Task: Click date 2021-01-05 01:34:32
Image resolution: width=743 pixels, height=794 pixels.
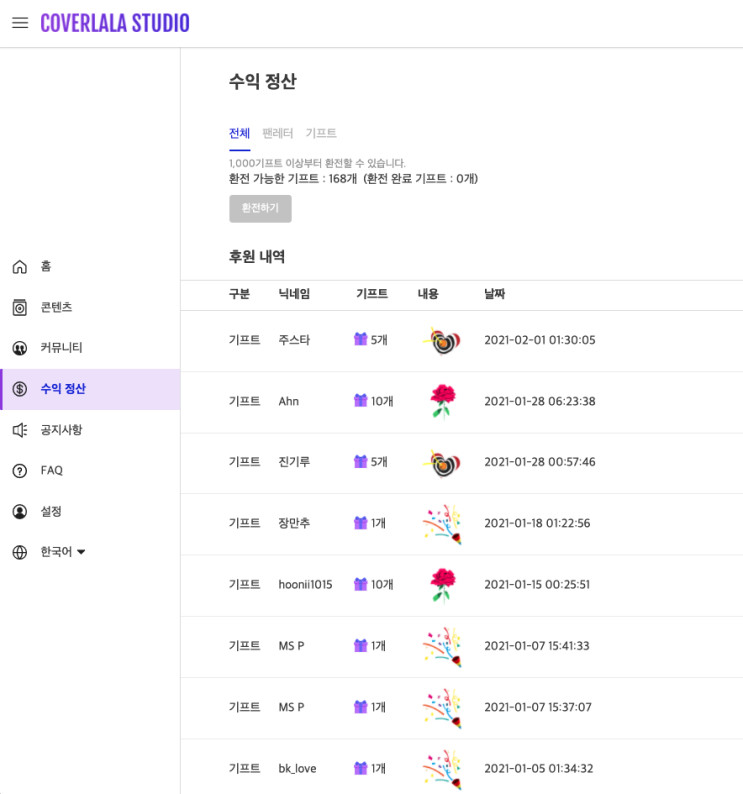Action: [x=539, y=768]
